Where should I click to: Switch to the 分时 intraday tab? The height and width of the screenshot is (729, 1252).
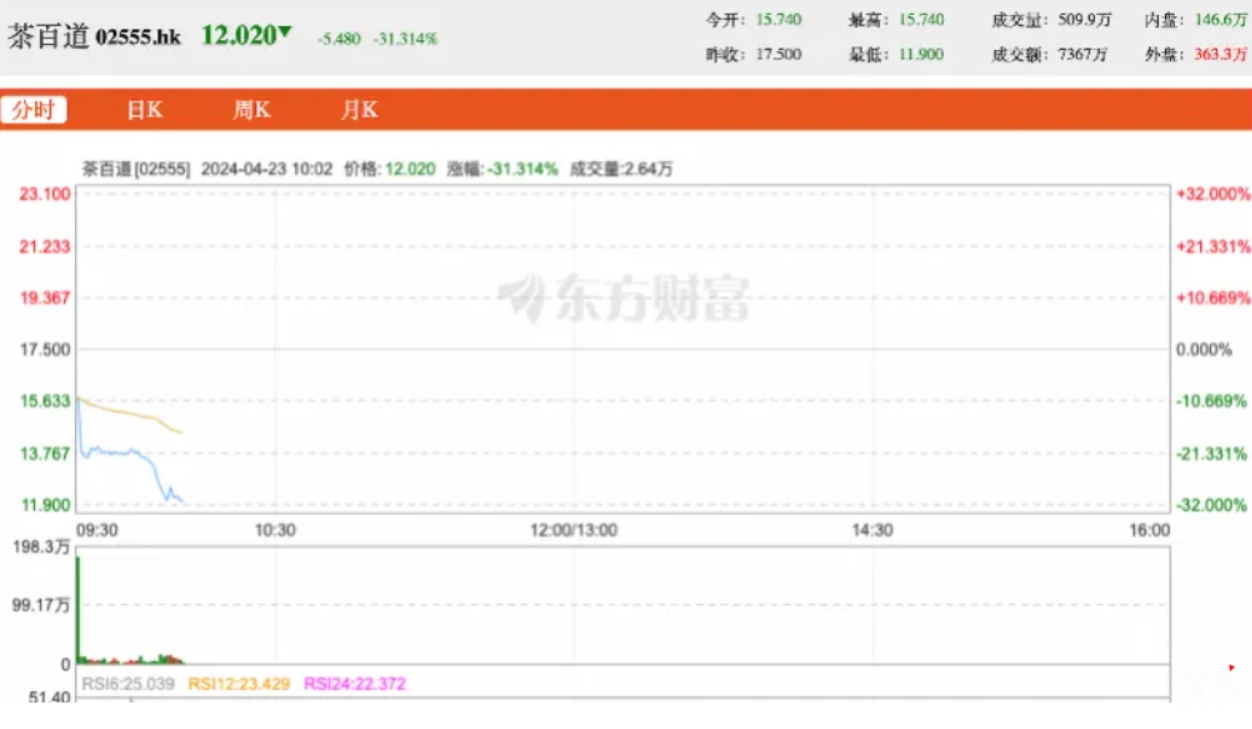(x=34, y=110)
